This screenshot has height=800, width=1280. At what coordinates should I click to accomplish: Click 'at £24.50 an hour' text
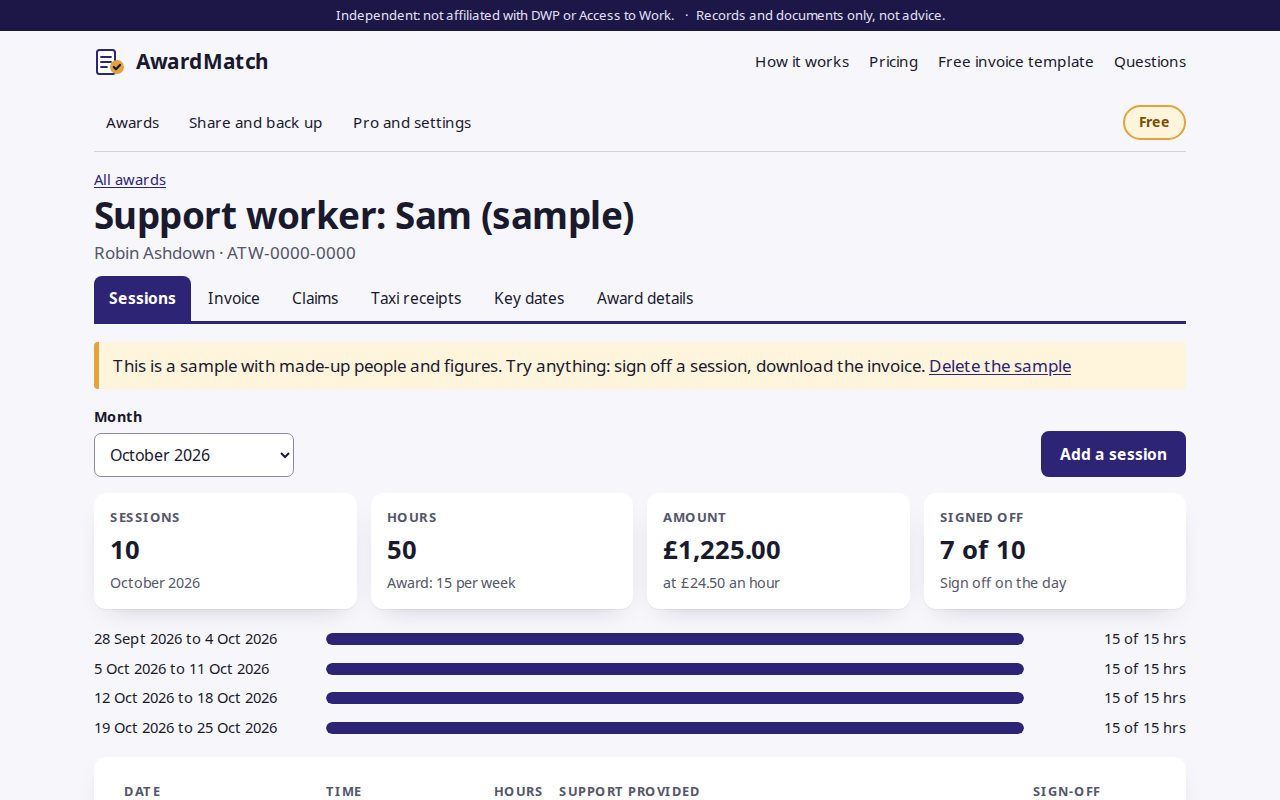coord(721,583)
